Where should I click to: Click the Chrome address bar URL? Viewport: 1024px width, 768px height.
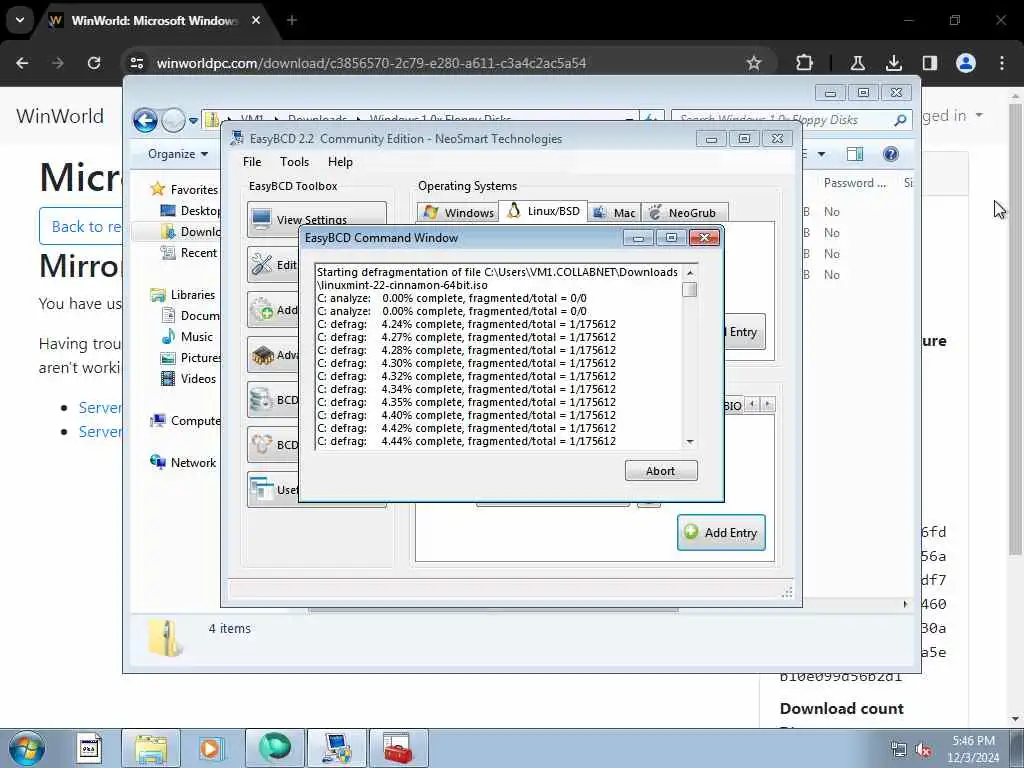click(x=371, y=63)
